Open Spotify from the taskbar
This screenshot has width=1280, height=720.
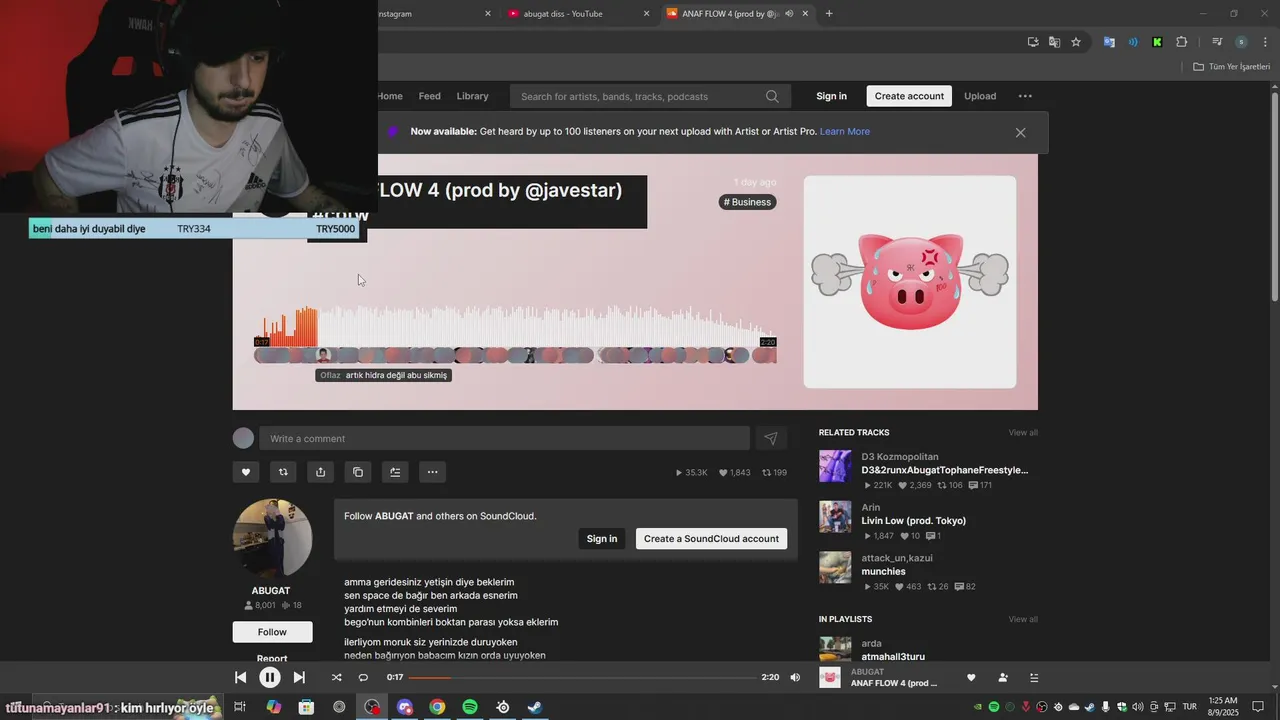point(470,707)
